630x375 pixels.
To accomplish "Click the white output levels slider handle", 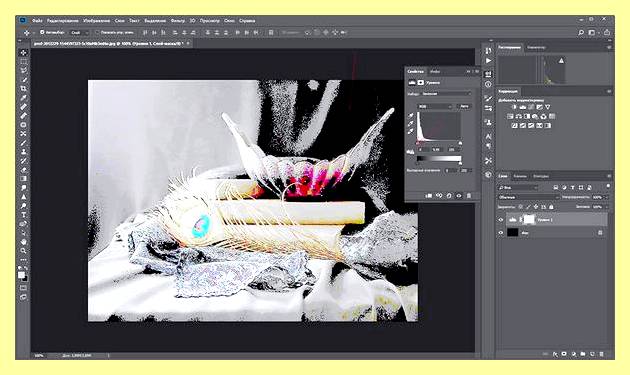I will coord(460,163).
